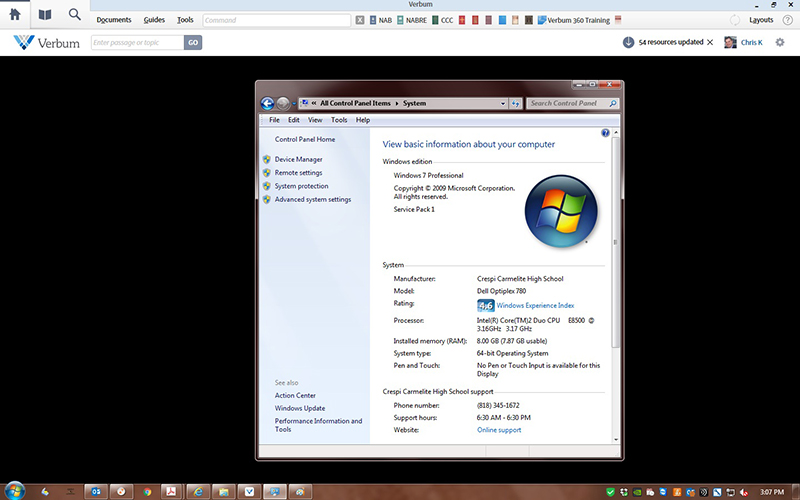
Task: Click the help question mark icon
Action: click(x=606, y=132)
